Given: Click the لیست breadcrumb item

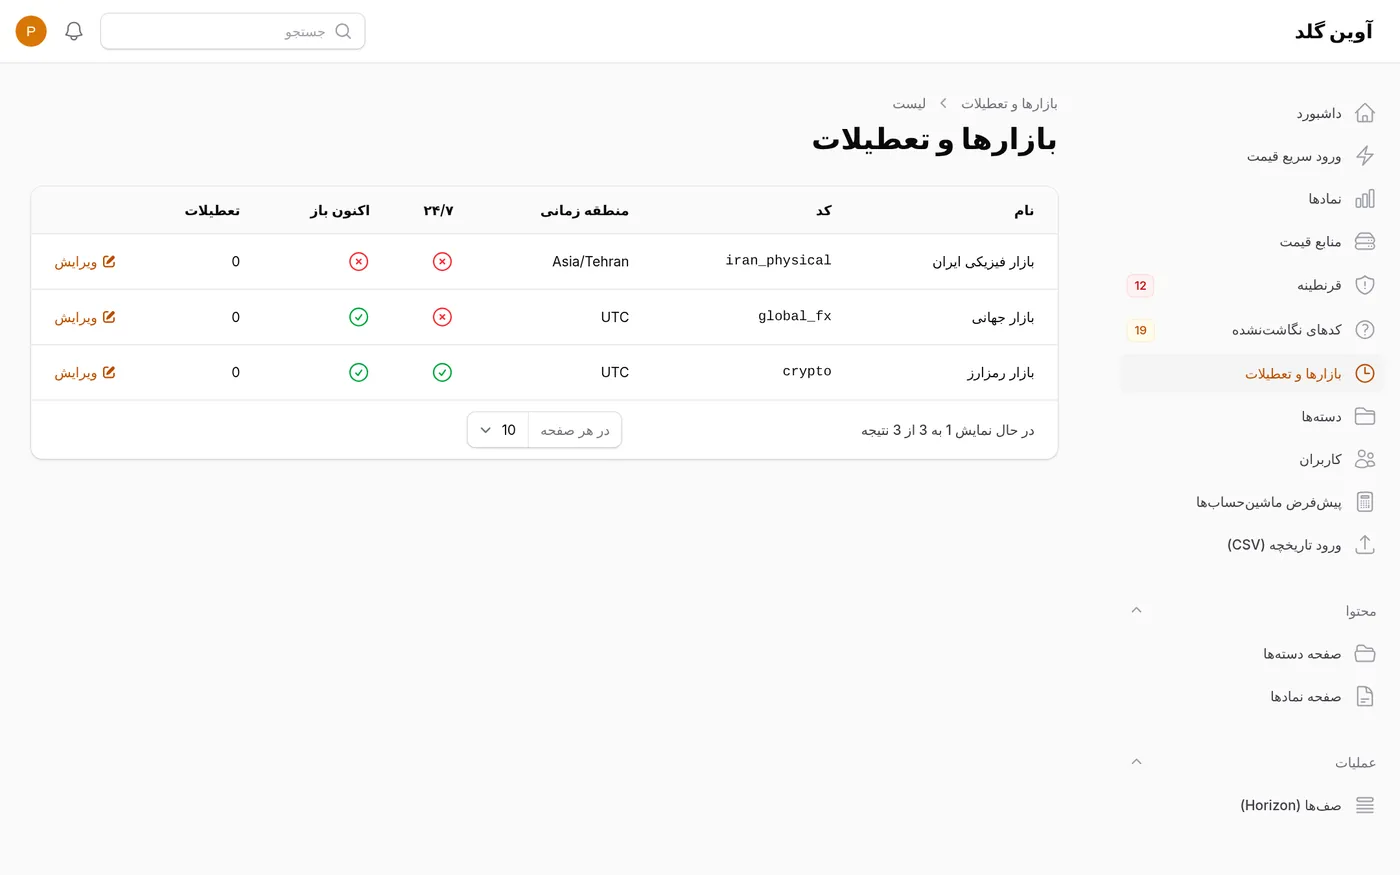Looking at the screenshot, I should pos(909,104).
